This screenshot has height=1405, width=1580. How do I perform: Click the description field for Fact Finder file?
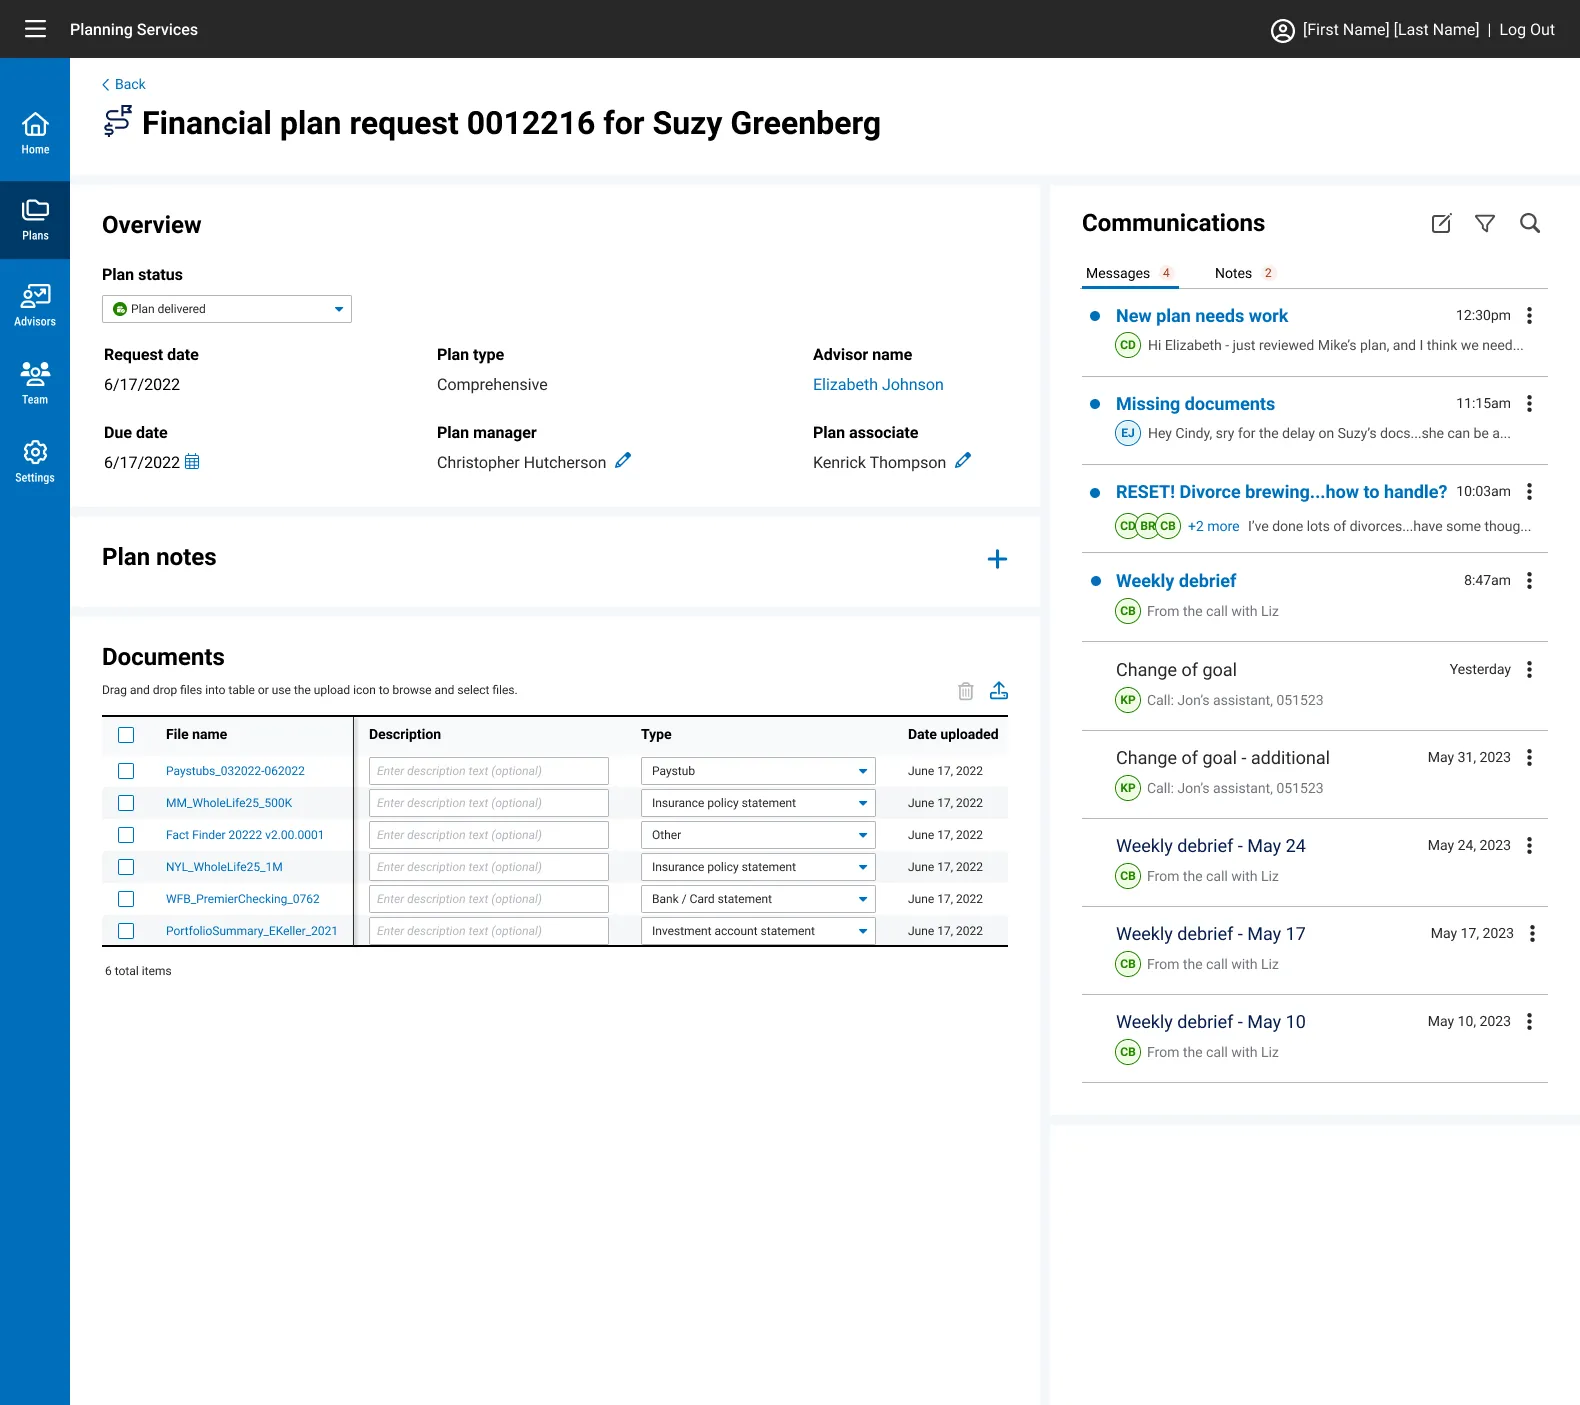pyautogui.click(x=489, y=835)
